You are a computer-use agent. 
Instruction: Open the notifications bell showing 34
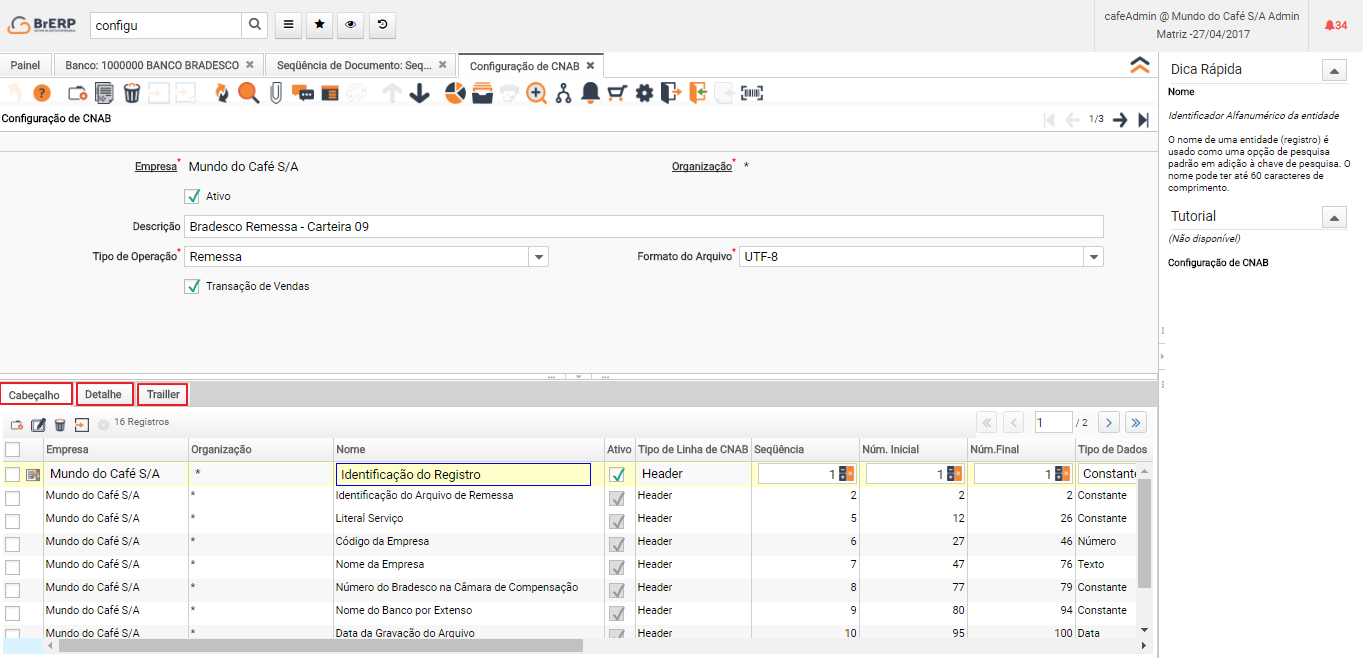(x=1335, y=25)
